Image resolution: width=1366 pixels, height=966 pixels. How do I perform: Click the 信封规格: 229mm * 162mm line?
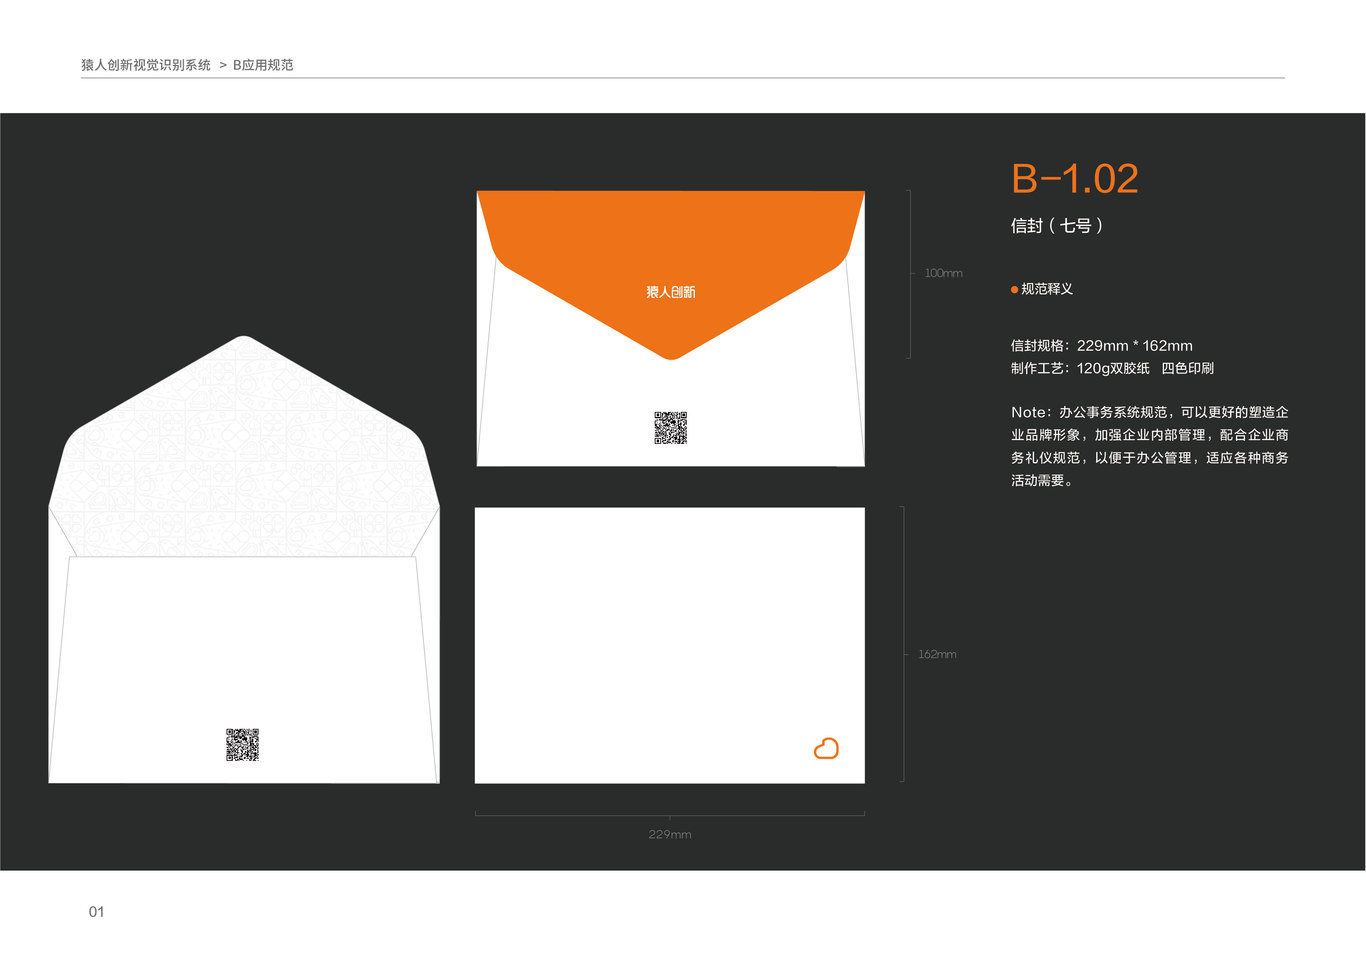click(1102, 346)
